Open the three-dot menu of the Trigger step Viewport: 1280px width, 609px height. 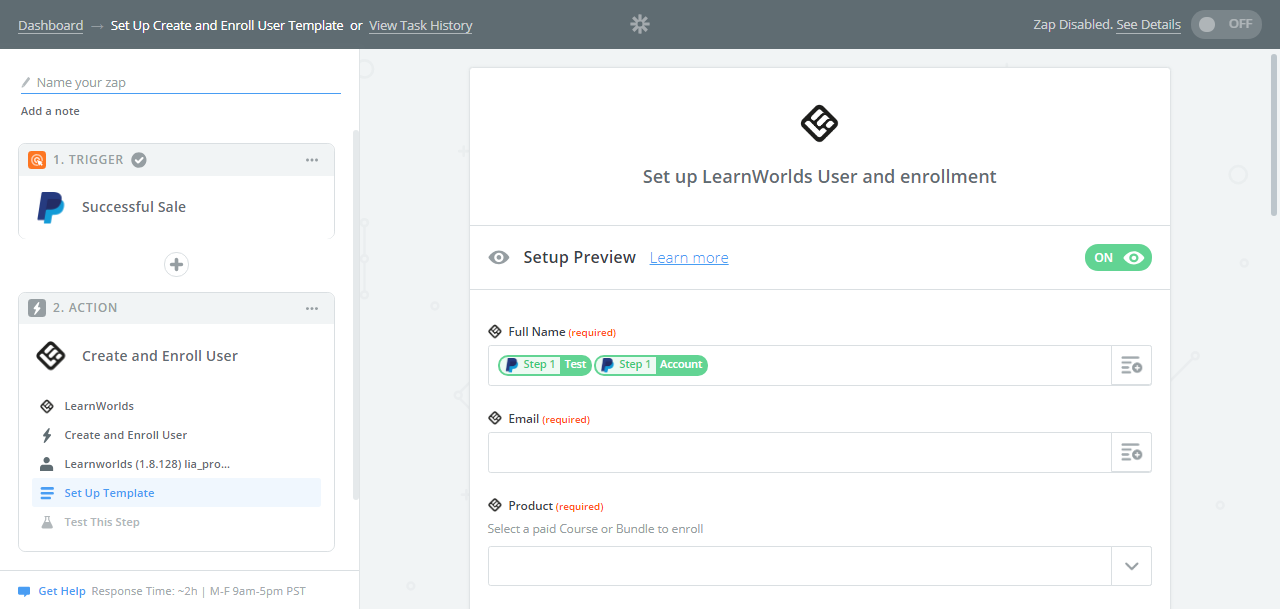pyautogui.click(x=312, y=160)
